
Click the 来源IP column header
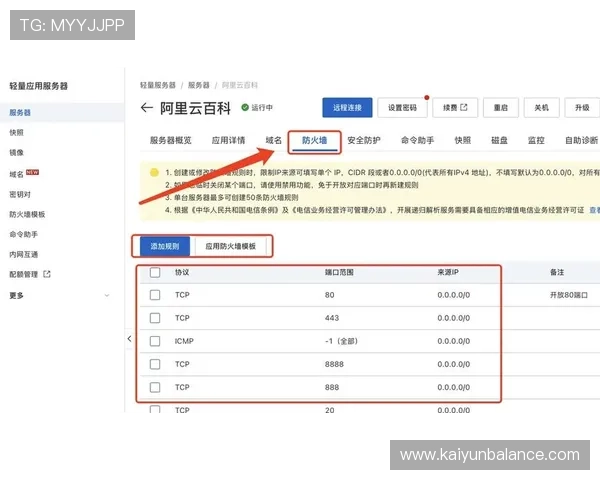point(448,272)
